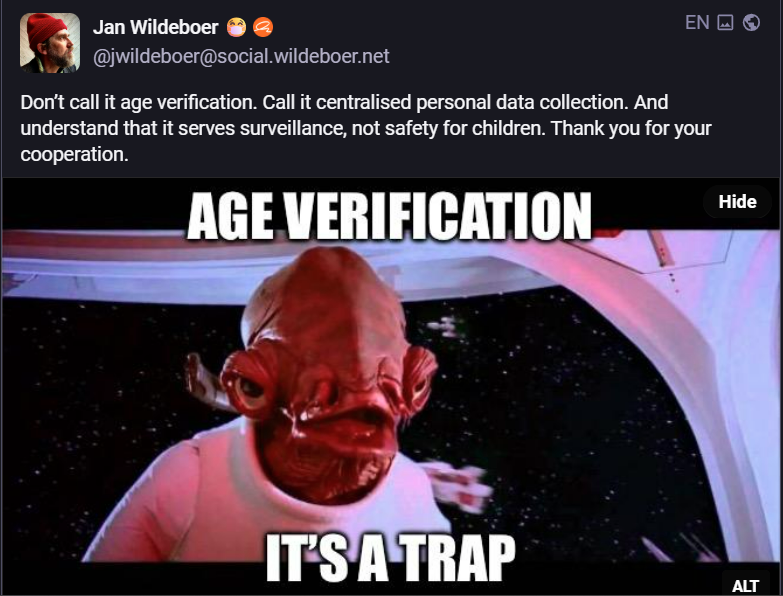
Task: Show image description via ALT badge
Action: tap(746, 585)
